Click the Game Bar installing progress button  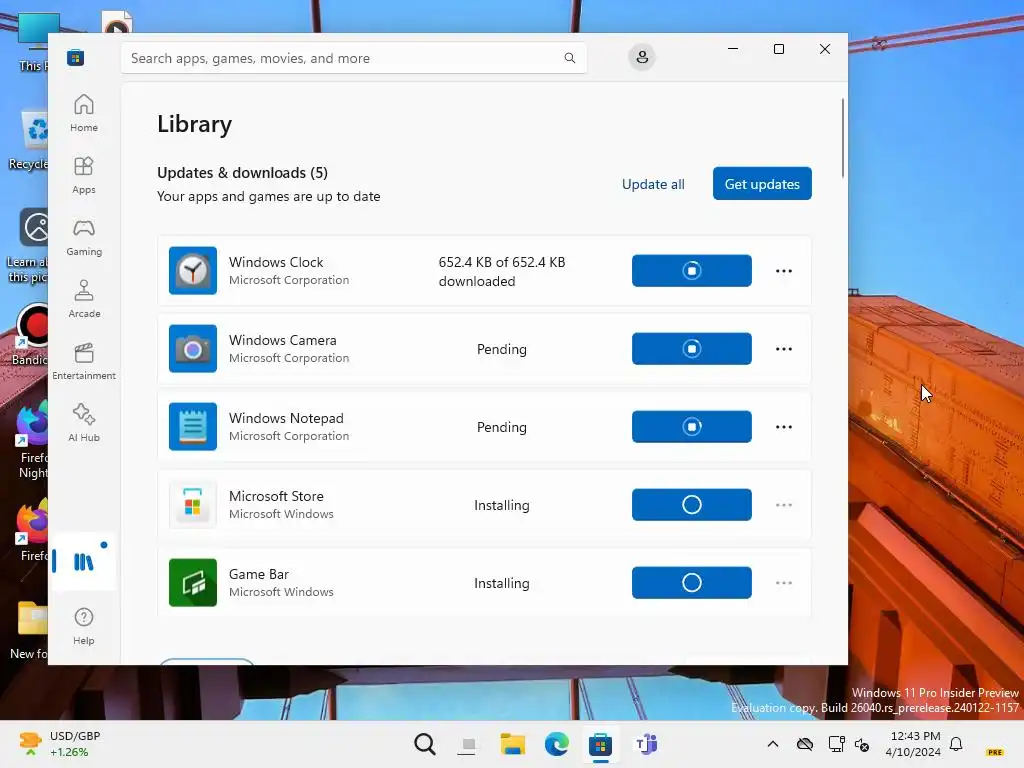tap(692, 583)
